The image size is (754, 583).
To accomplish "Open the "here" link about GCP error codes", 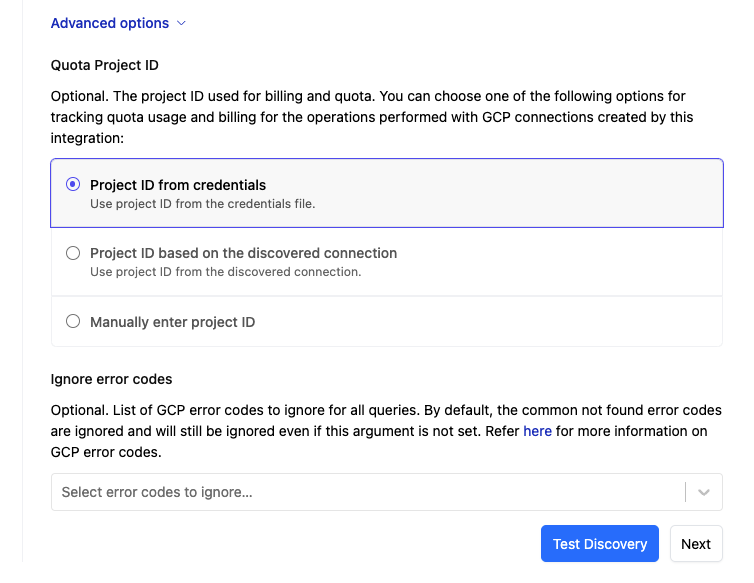I will [x=537, y=431].
